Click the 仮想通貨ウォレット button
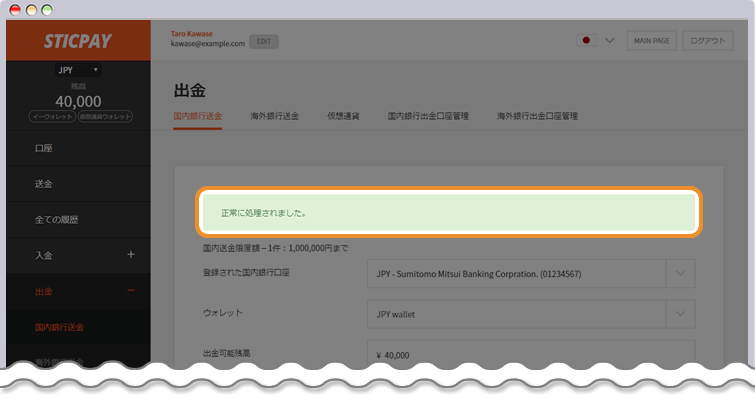The image size is (755, 395). click(105, 117)
